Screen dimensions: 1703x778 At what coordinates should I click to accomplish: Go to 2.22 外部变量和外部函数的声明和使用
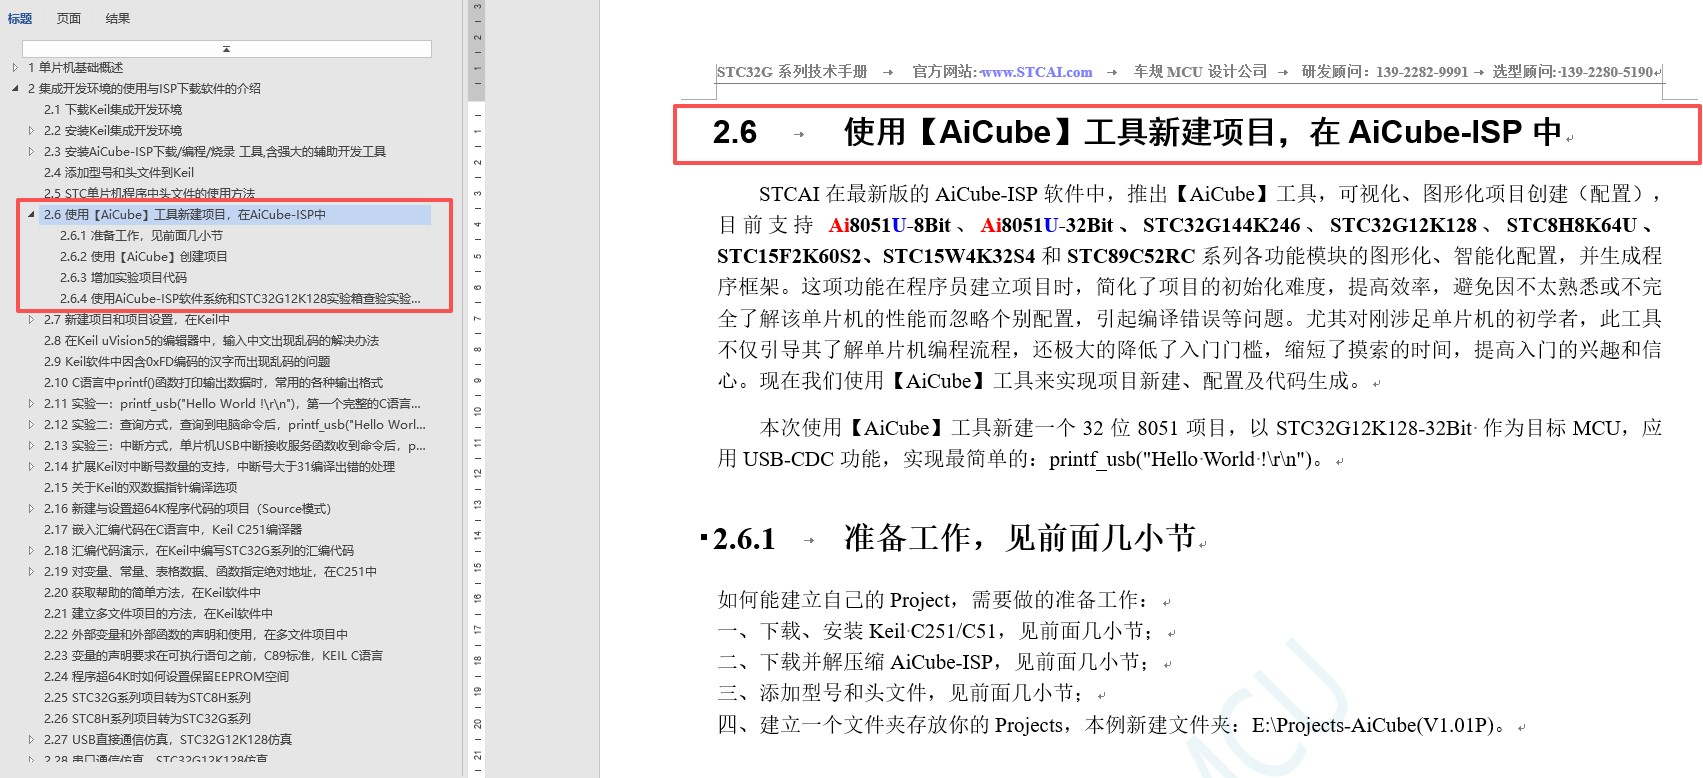click(x=196, y=635)
